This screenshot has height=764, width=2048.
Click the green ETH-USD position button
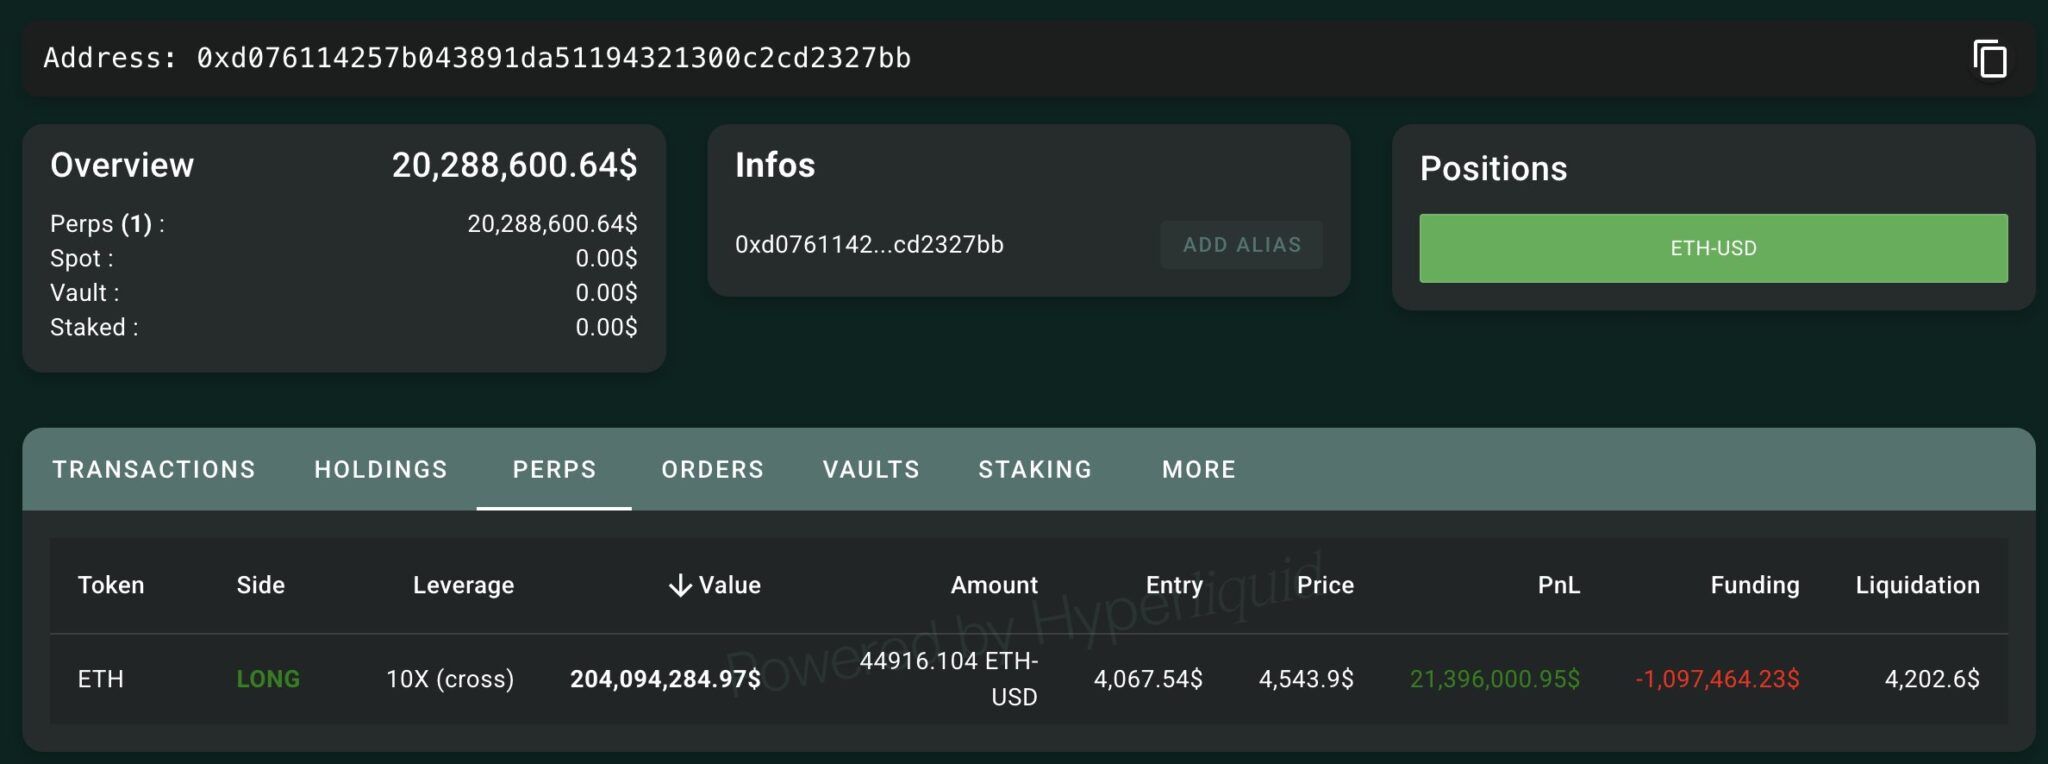[x=1712, y=248]
